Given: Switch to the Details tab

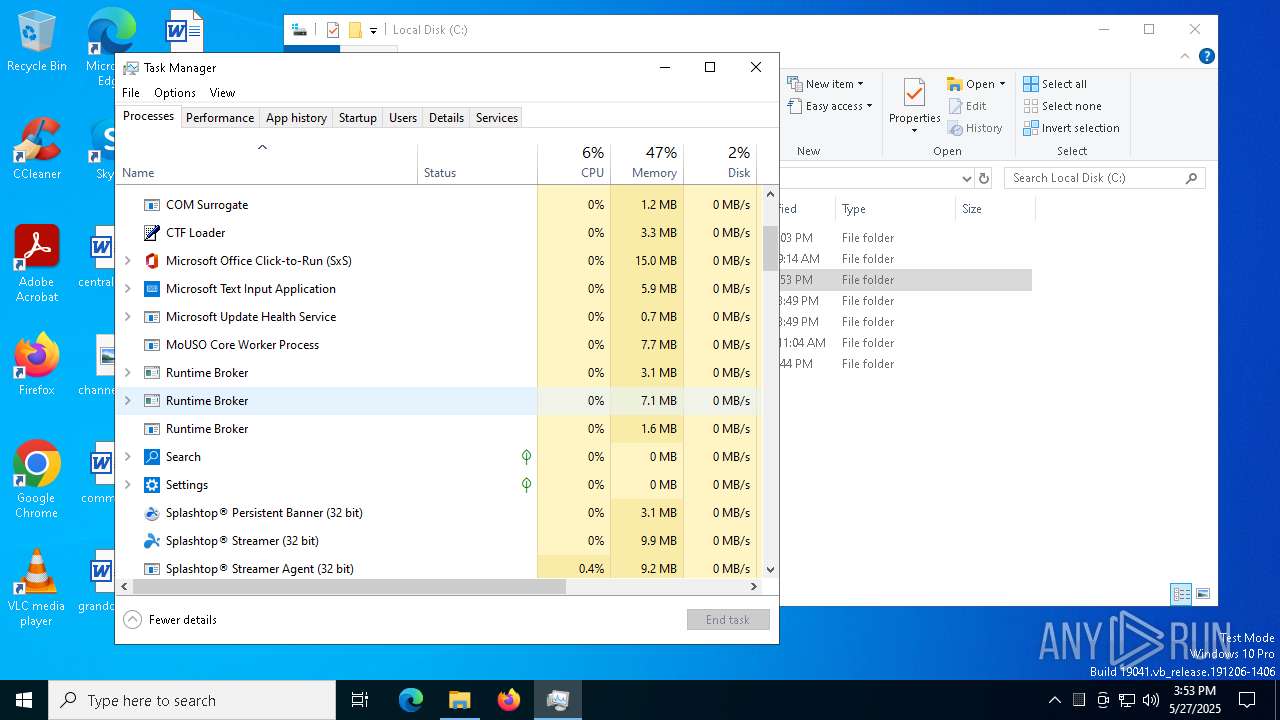Looking at the screenshot, I should pyautogui.click(x=446, y=118).
